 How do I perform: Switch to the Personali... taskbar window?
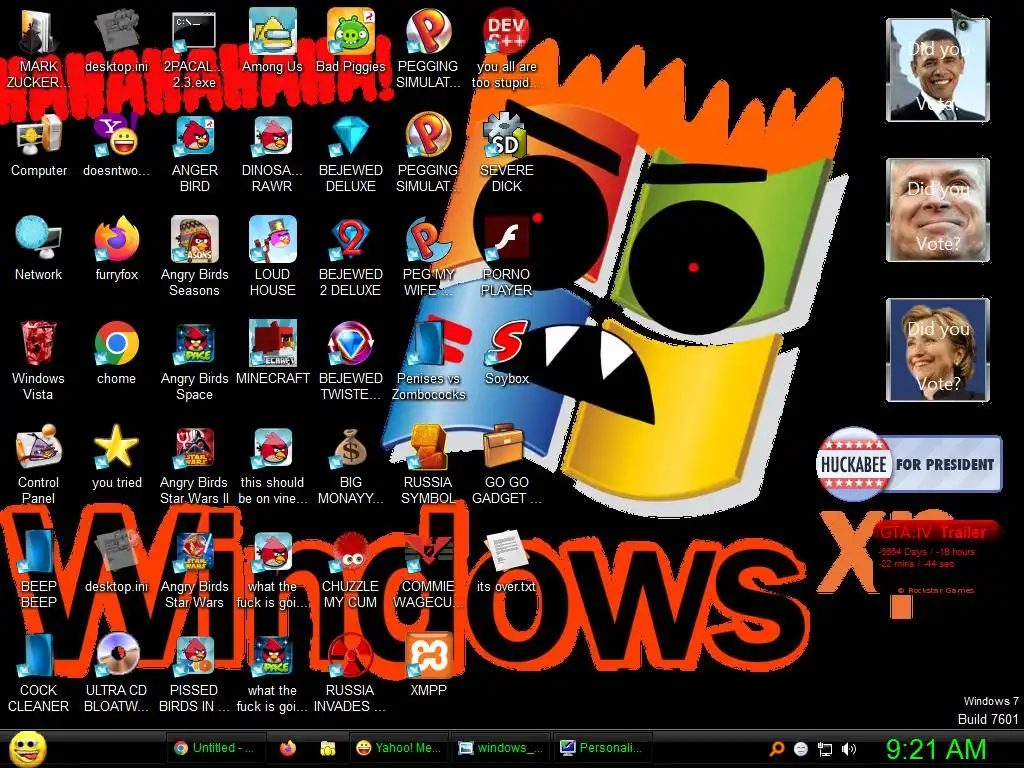(x=603, y=748)
